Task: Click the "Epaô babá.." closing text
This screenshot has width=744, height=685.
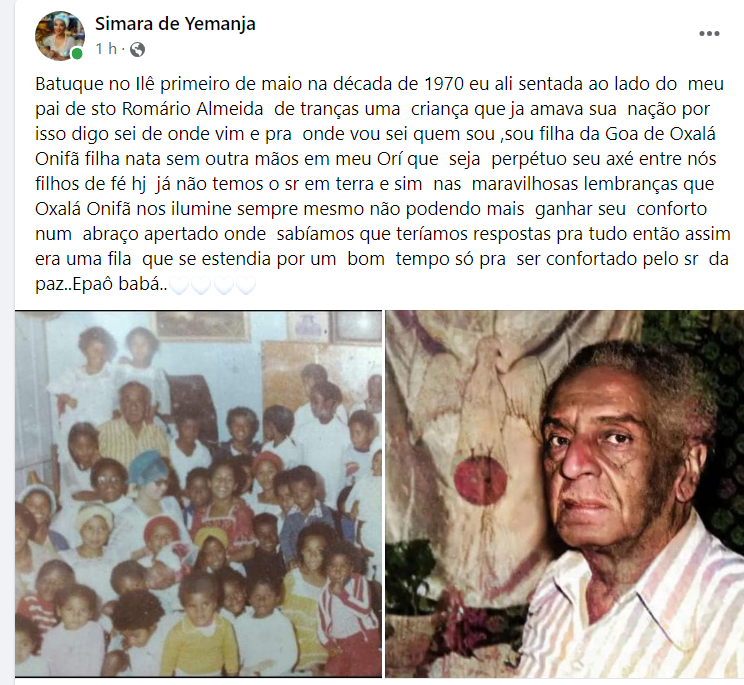Action: [x=101, y=284]
